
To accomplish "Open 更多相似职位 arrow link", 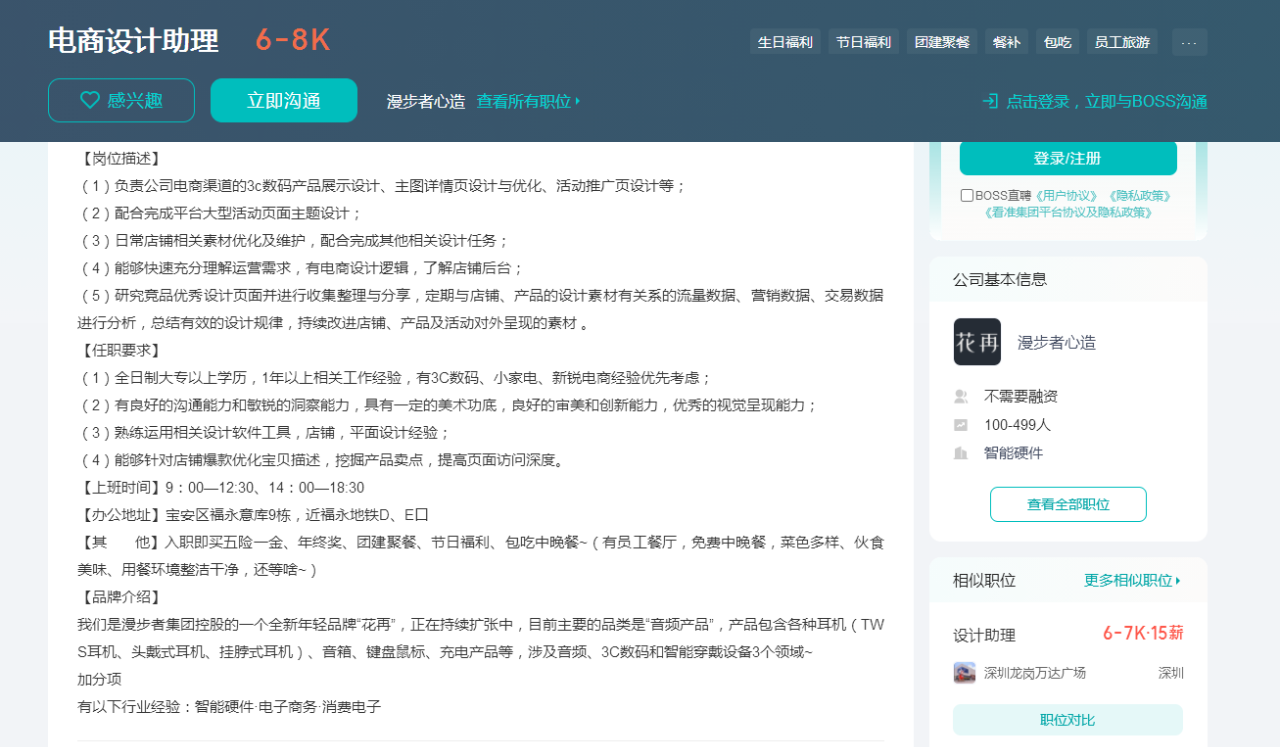I will 1132,580.
